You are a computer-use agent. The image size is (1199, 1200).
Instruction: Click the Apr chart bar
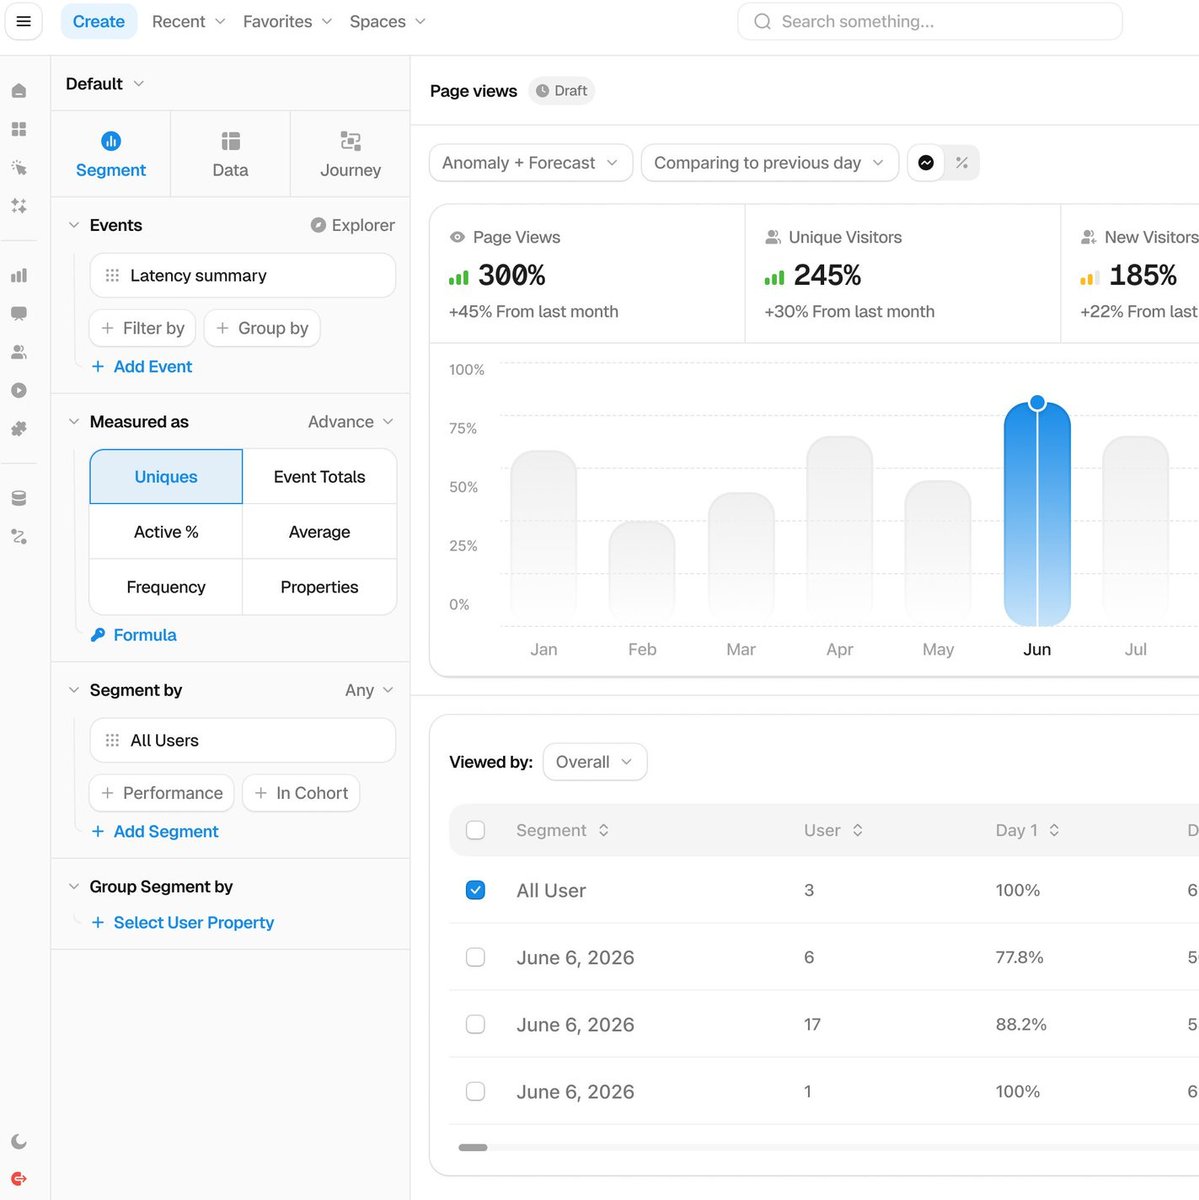click(x=840, y=531)
